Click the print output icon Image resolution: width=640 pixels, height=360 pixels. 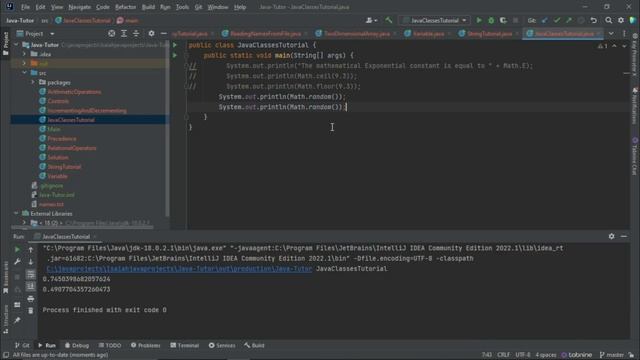click(31, 299)
